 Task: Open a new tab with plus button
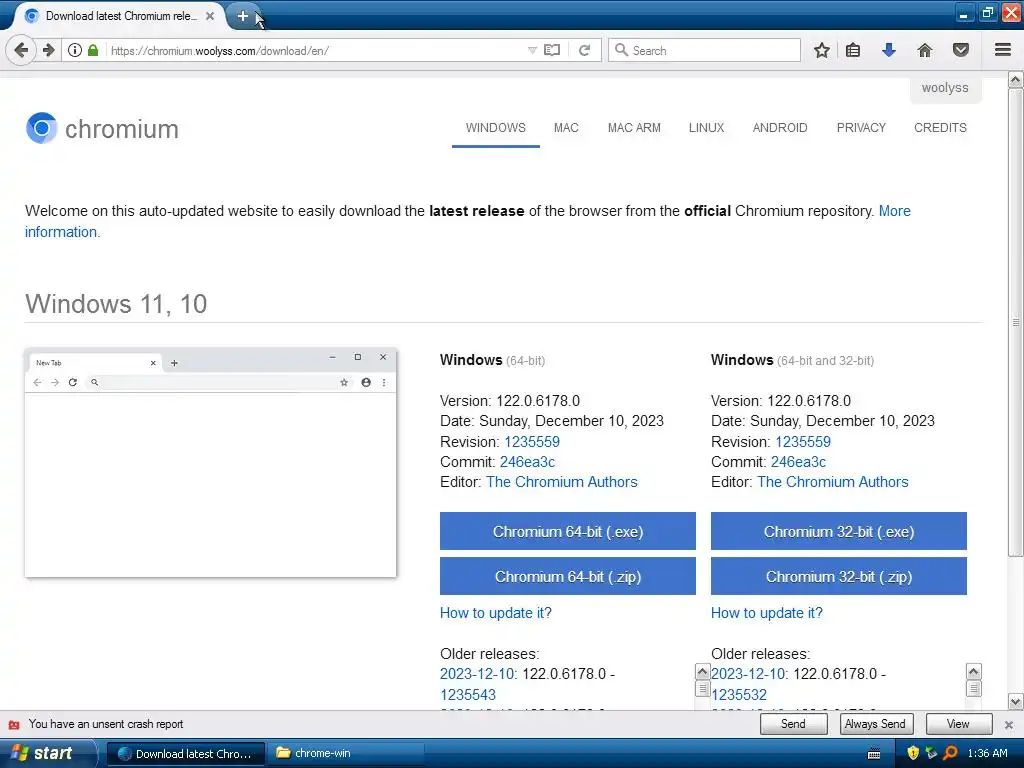(x=242, y=16)
